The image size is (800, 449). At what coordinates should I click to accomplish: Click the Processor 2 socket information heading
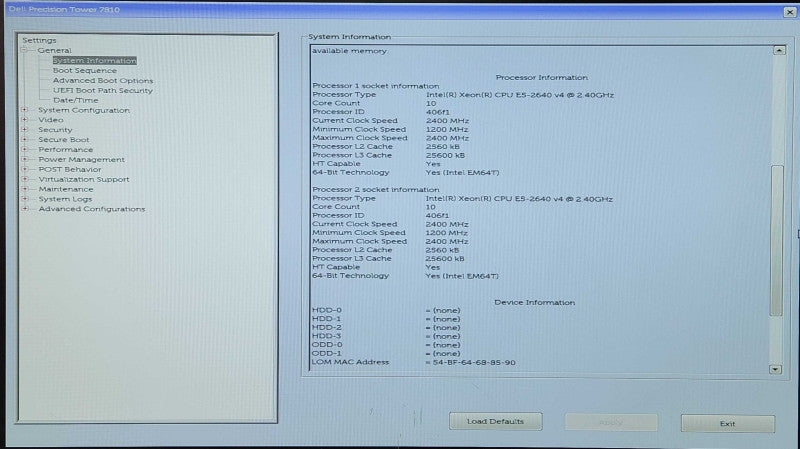click(376, 189)
